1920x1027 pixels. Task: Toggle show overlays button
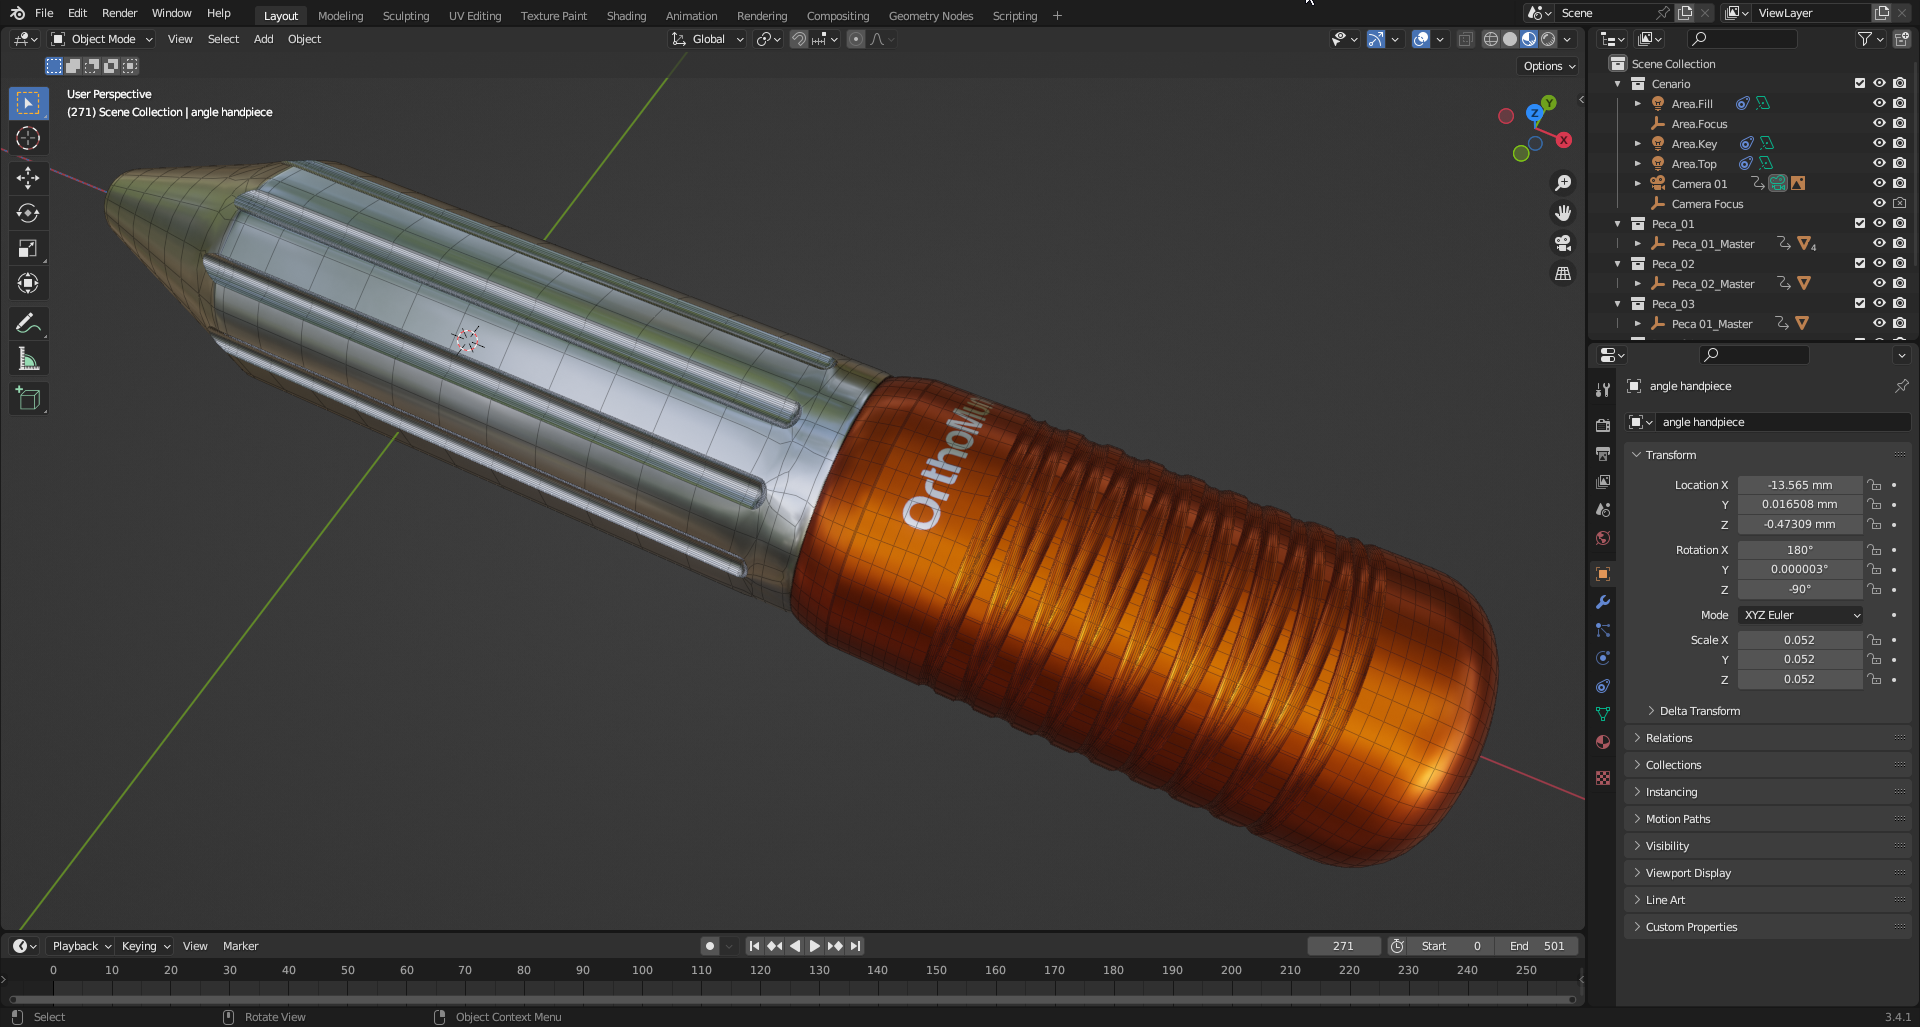coord(1421,39)
